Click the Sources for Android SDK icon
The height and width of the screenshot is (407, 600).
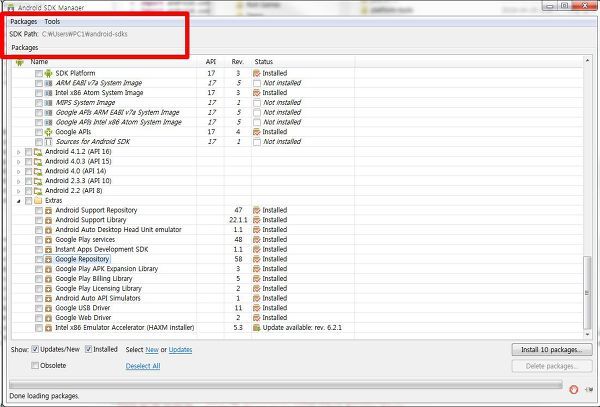pyautogui.click(x=48, y=142)
